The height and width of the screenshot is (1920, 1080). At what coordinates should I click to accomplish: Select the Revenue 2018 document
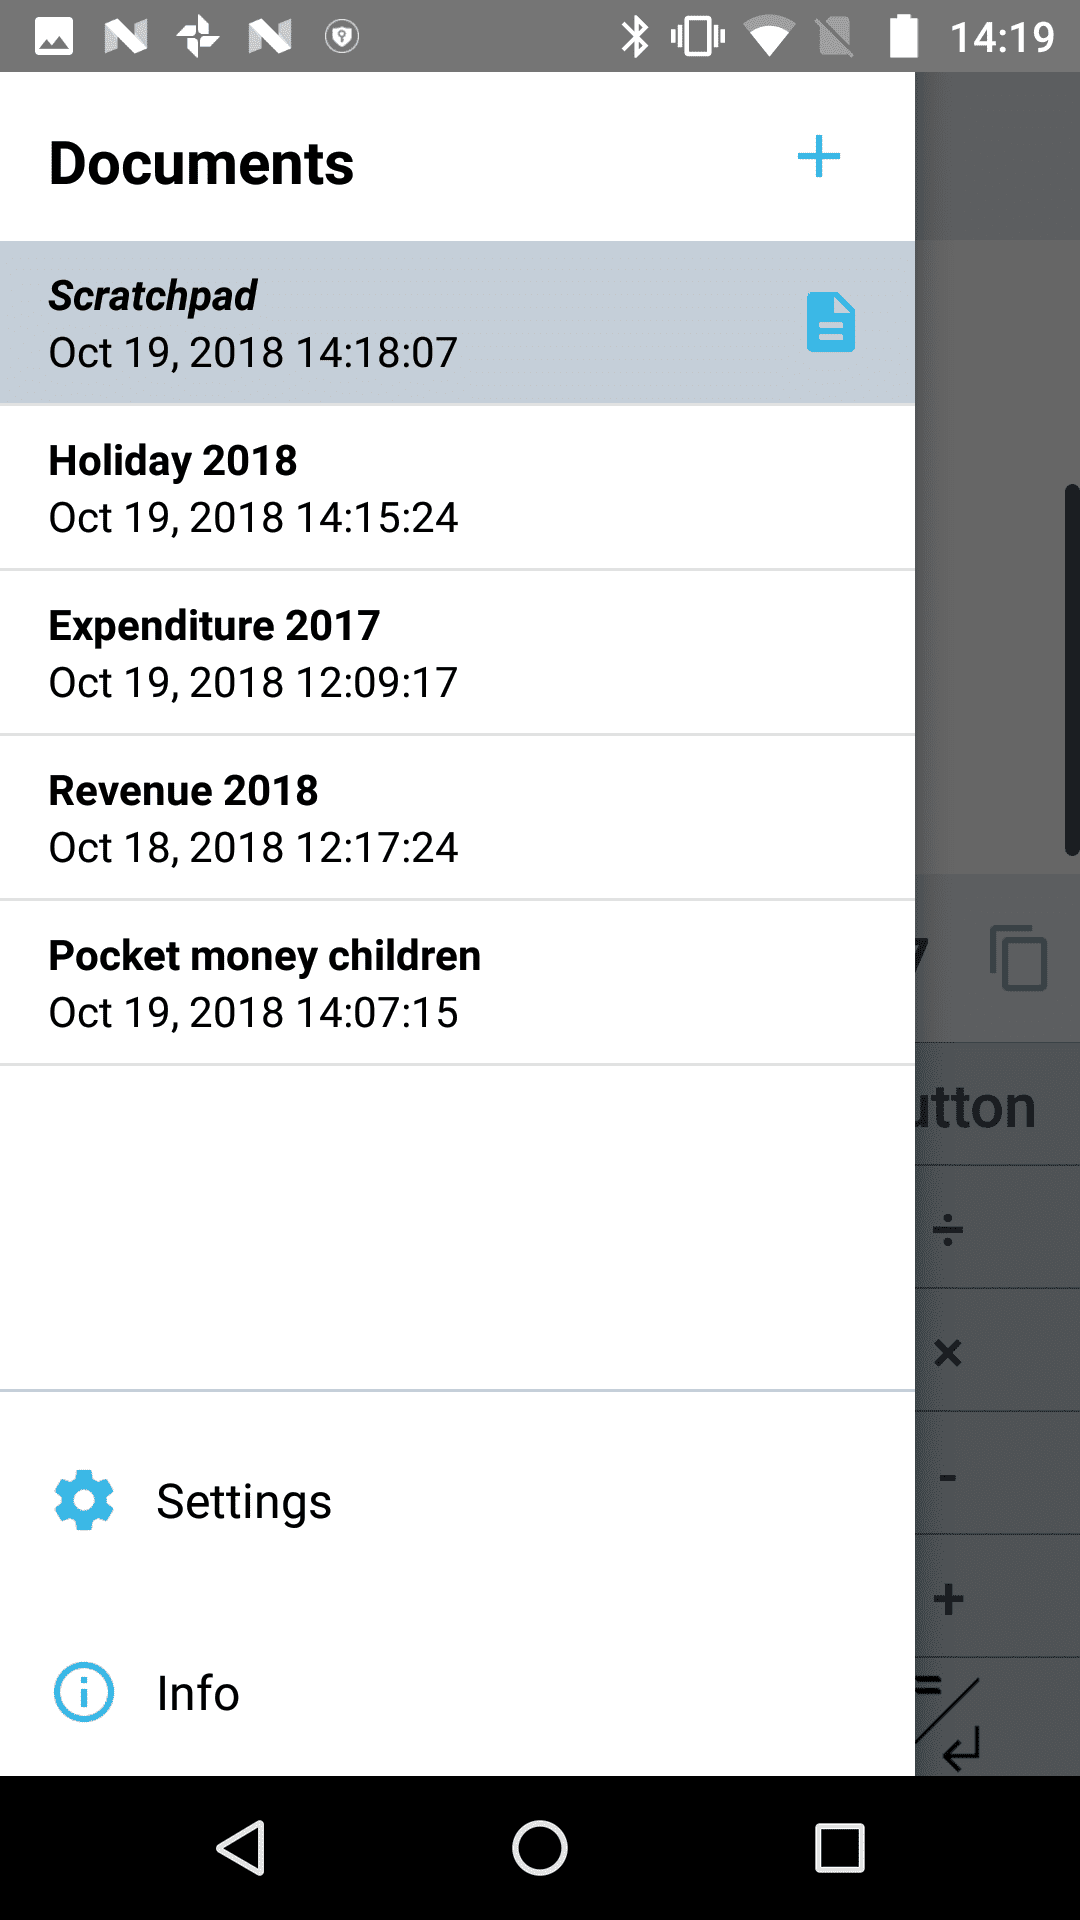[x=400, y=818]
